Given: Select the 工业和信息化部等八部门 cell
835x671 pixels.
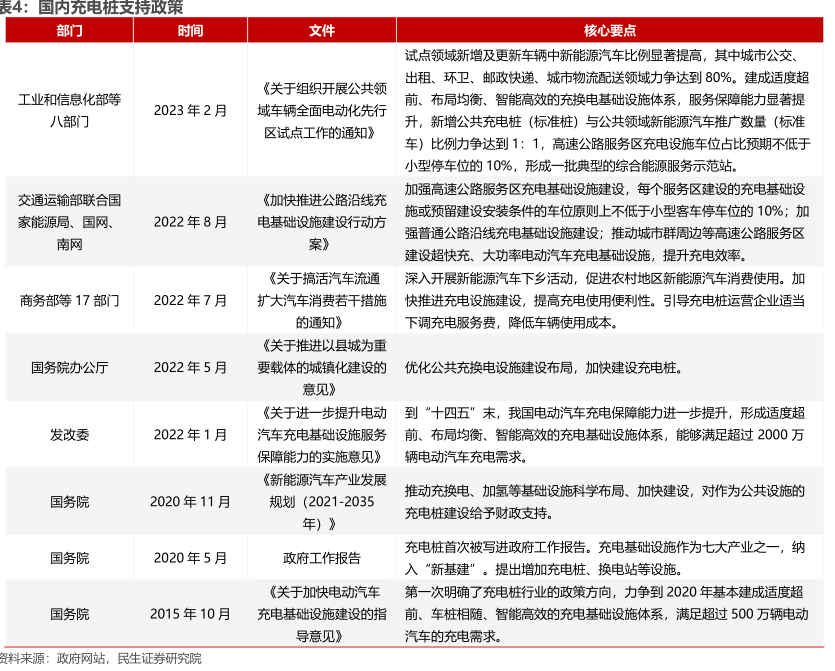Looking at the screenshot, I should 70,110.
